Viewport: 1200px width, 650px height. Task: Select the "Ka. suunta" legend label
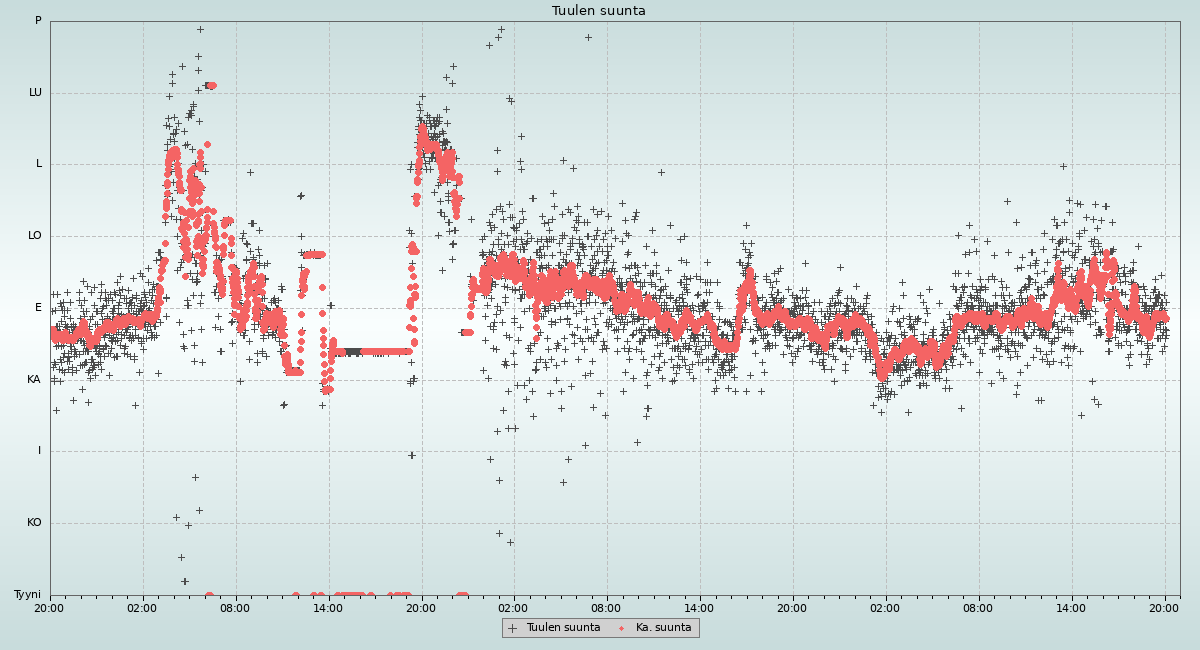click(x=663, y=628)
